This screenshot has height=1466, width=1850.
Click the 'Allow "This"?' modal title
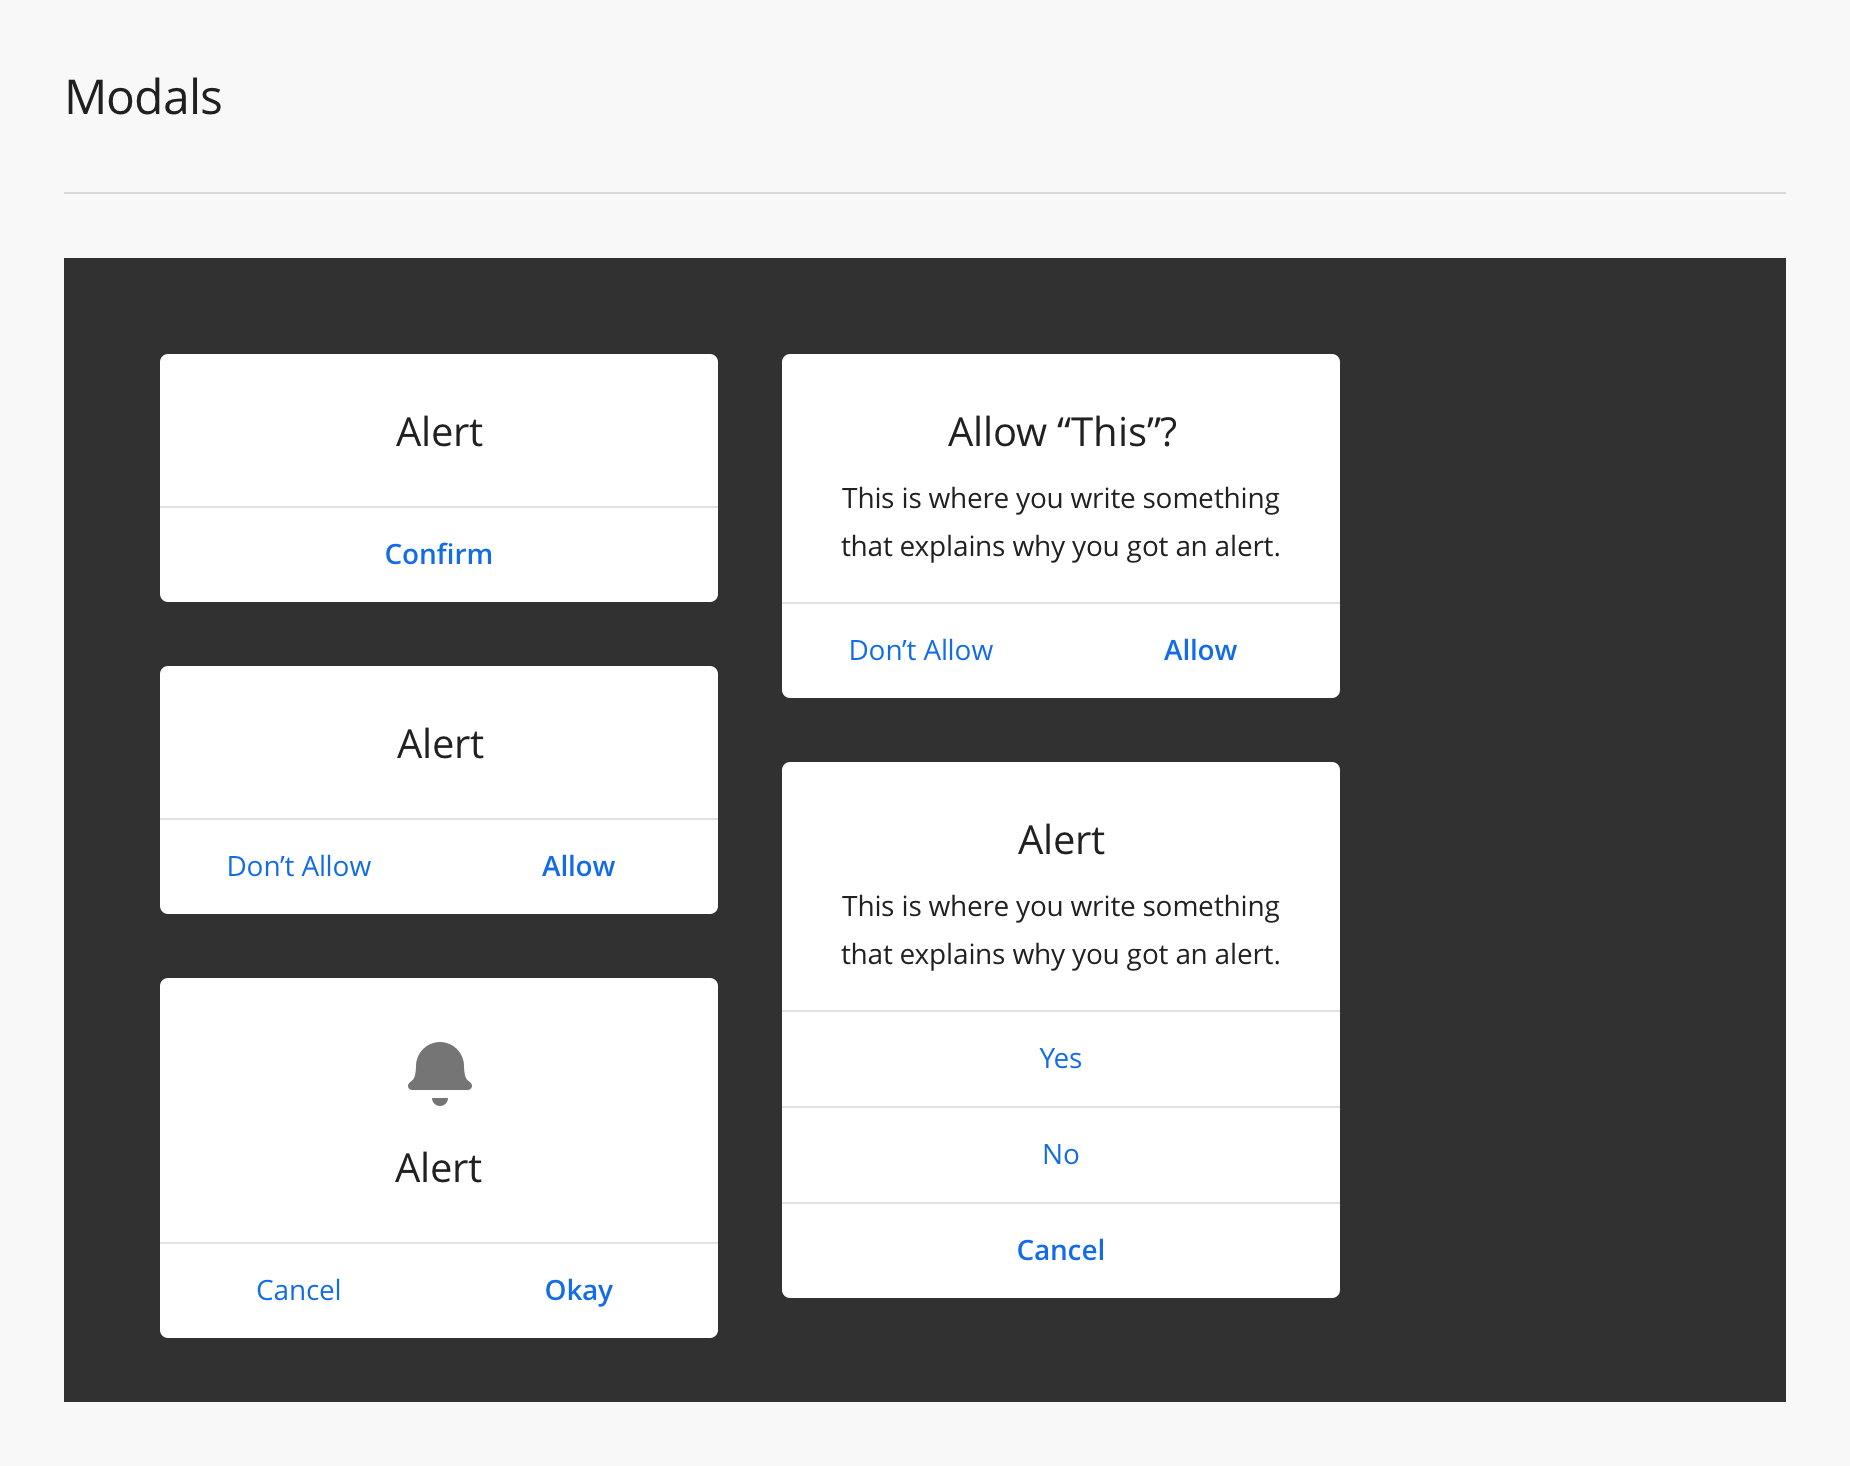pyautogui.click(x=1062, y=432)
